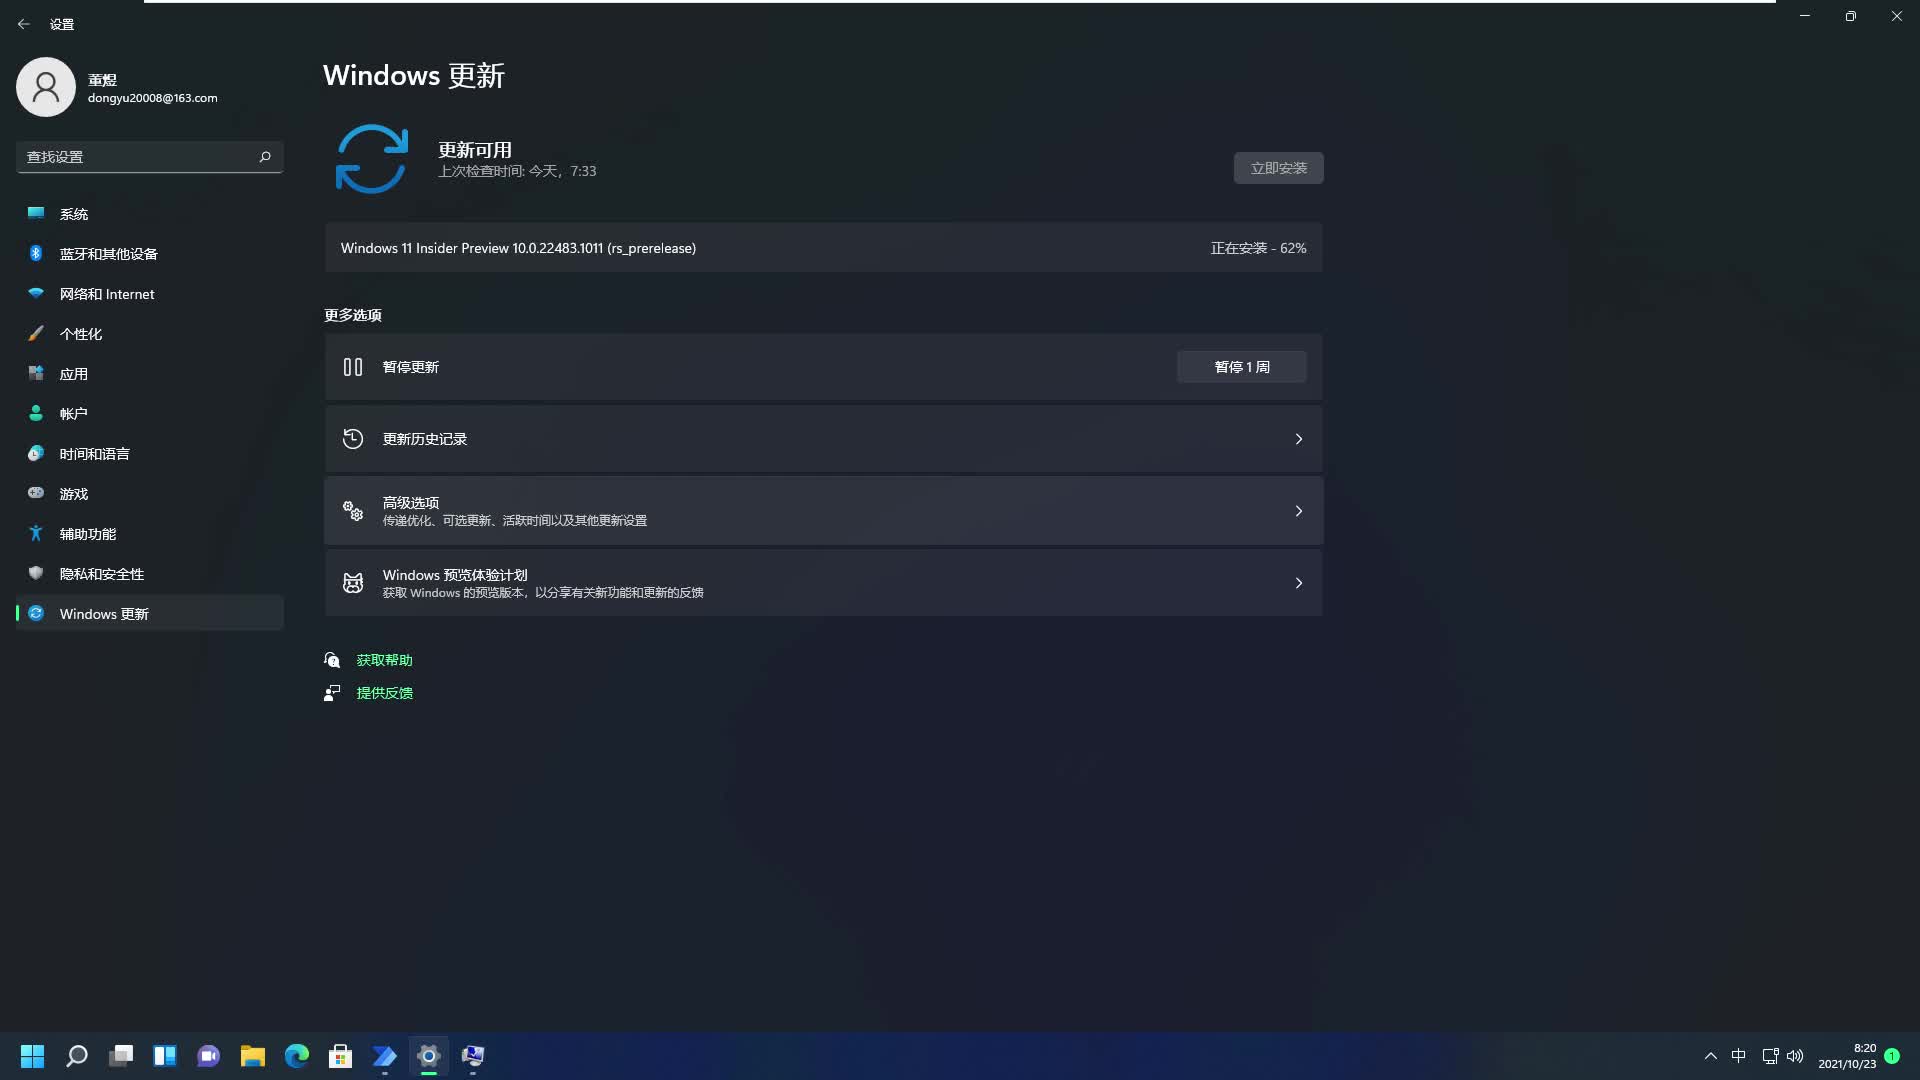
Task: Click the paintbrush icon for 个性化
Action: (36, 333)
